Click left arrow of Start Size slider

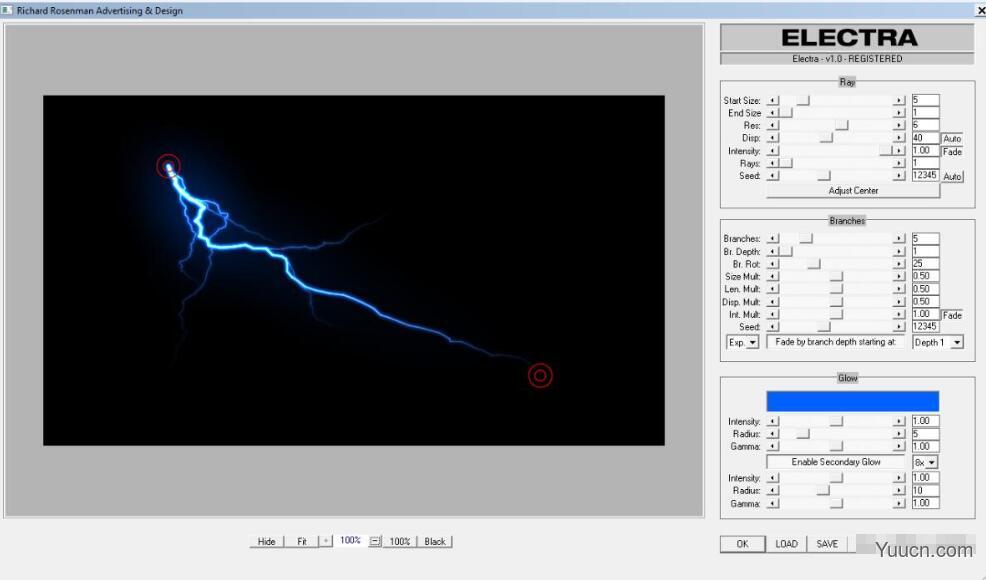[773, 101]
